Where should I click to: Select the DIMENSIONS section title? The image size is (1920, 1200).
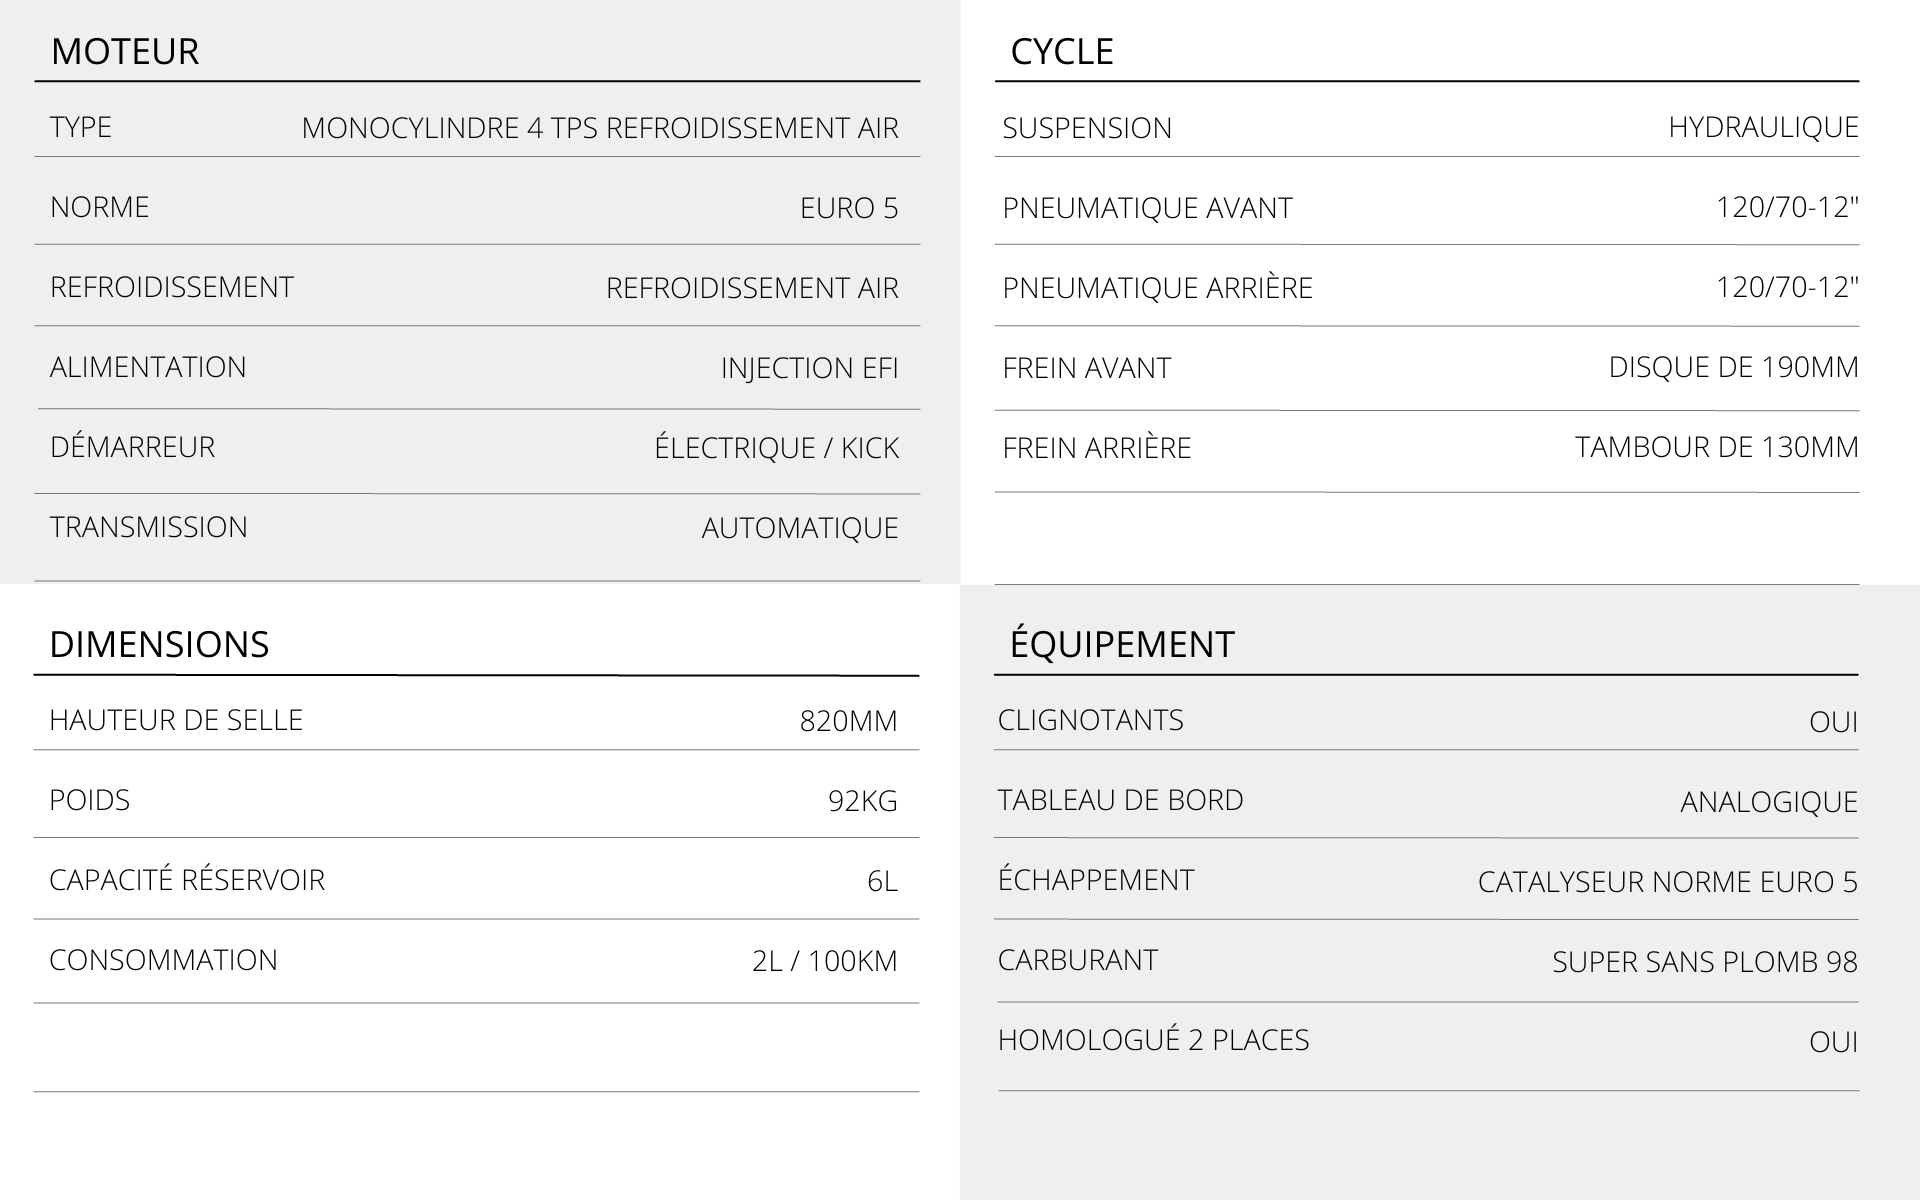click(159, 645)
